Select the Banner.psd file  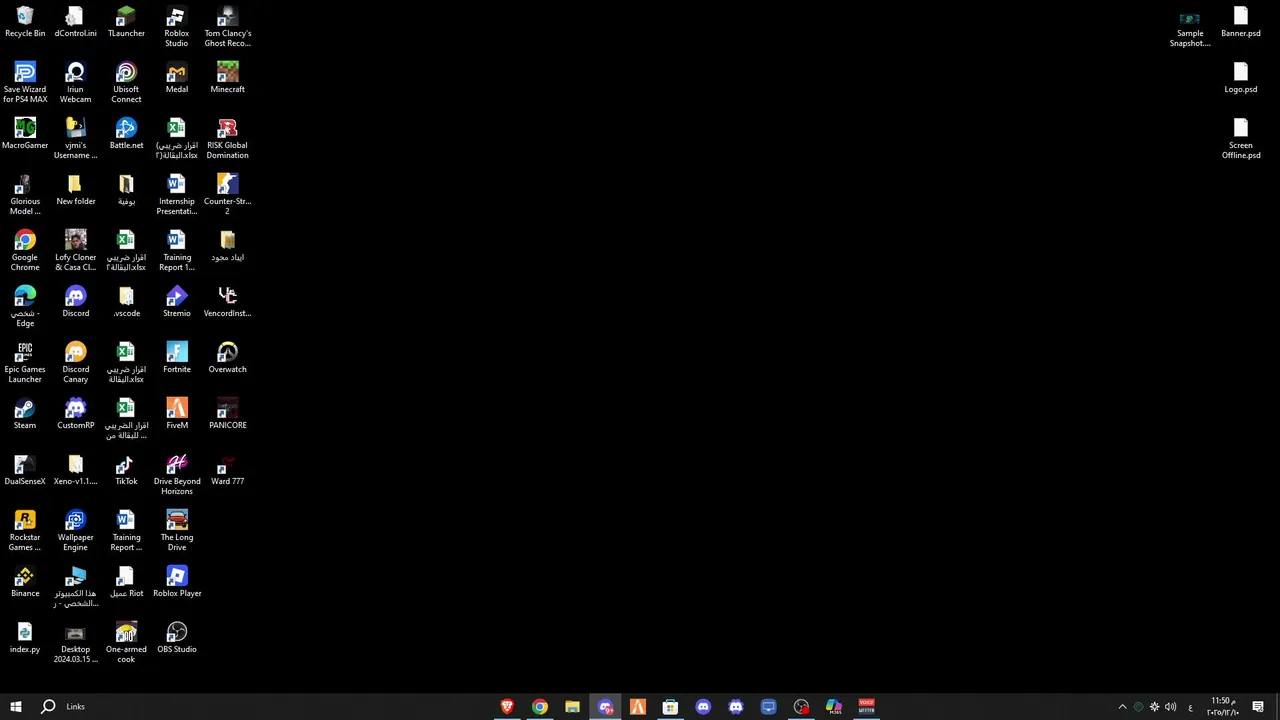[1241, 23]
